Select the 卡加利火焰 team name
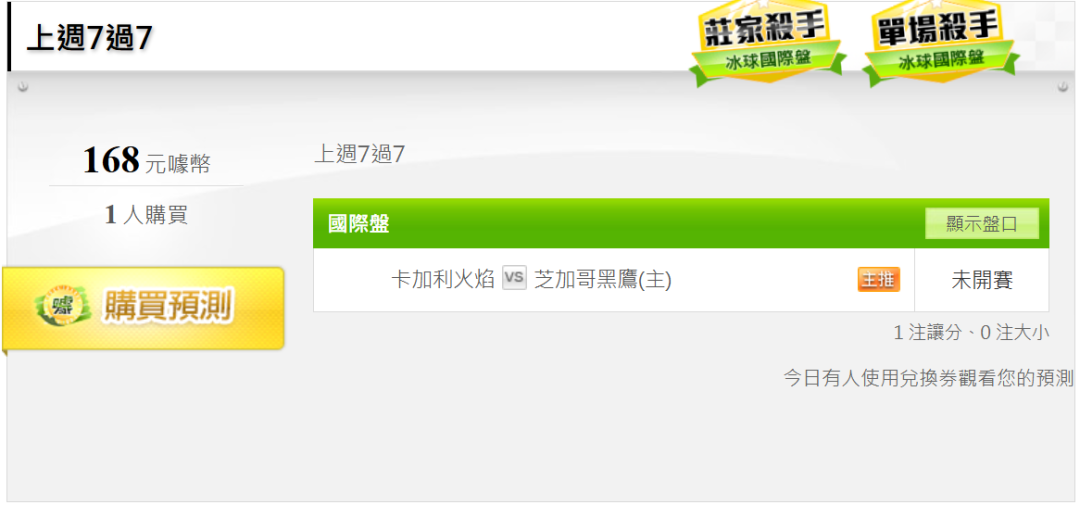Image resolution: width=1080 pixels, height=505 pixels. (x=443, y=280)
